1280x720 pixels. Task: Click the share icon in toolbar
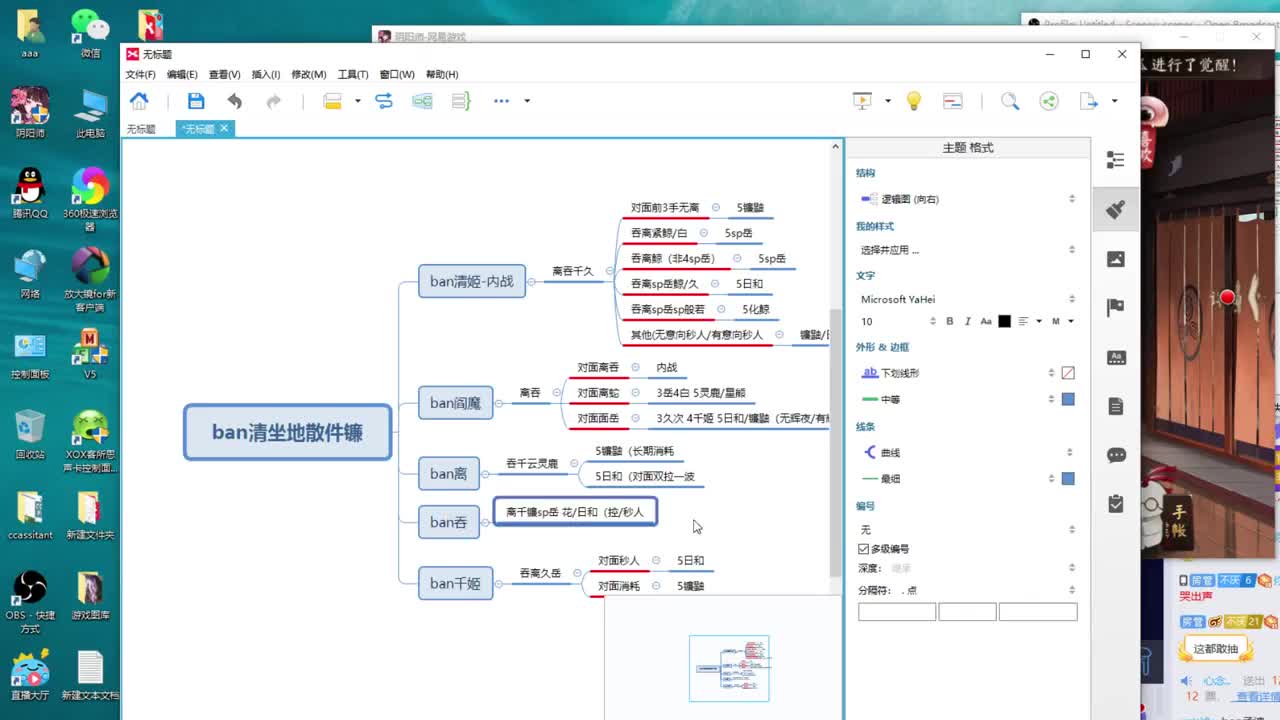coord(1049,101)
